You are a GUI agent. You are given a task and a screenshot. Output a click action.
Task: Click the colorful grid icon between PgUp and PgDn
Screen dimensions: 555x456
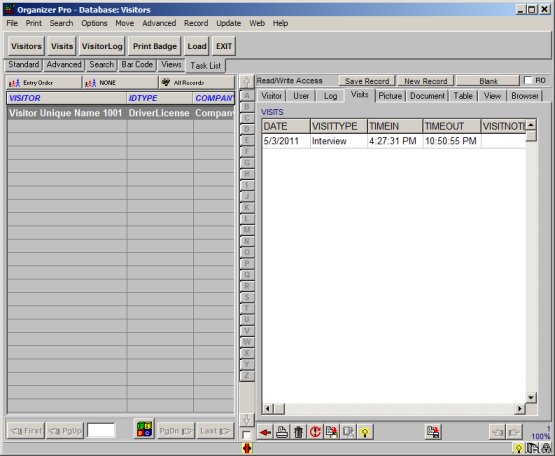(x=144, y=428)
